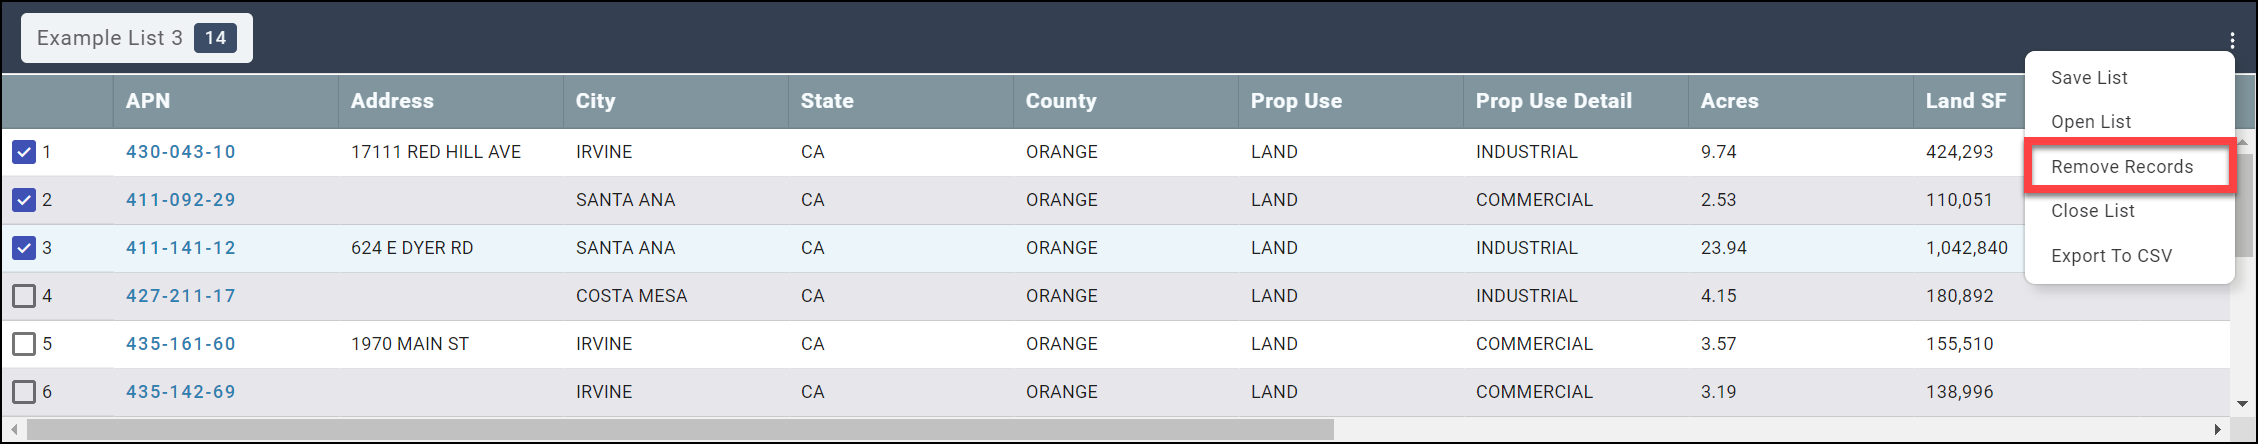Viewport: 2258px width, 444px height.
Task: Open APN link 411-141-12
Action: click(181, 248)
